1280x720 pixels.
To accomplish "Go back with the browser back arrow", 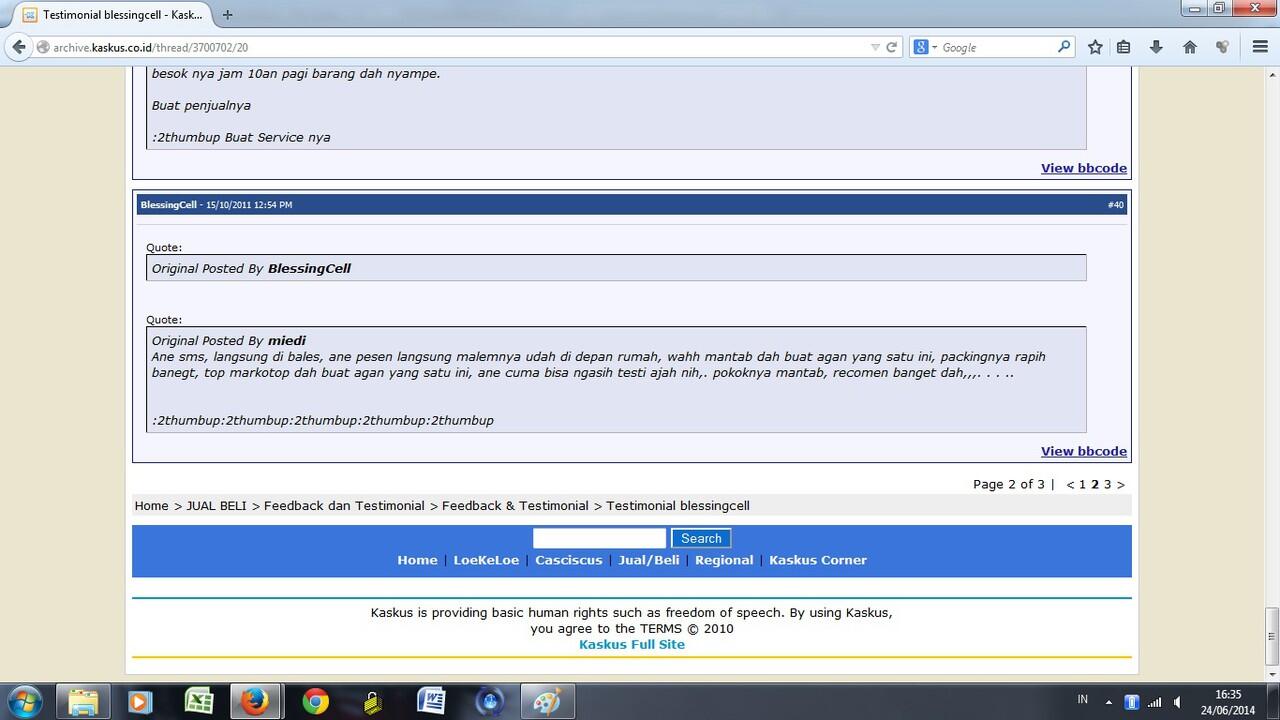I will click(x=19, y=47).
